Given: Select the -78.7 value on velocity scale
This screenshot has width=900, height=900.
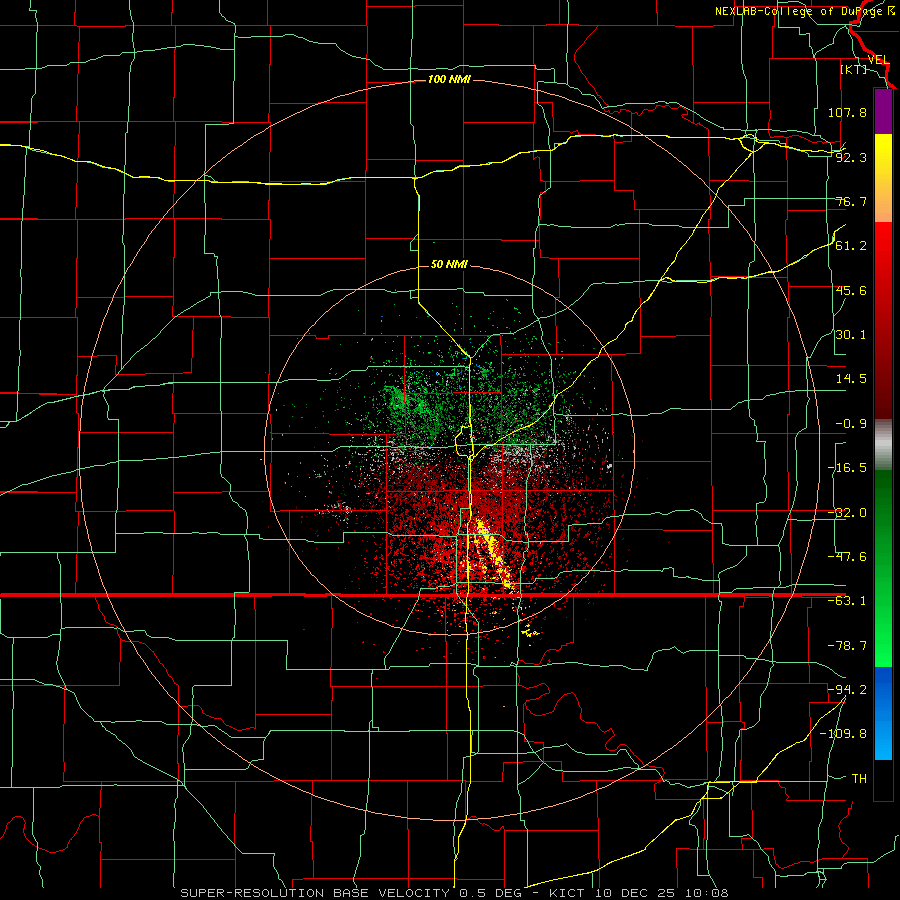Looking at the screenshot, I should click(847, 646).
